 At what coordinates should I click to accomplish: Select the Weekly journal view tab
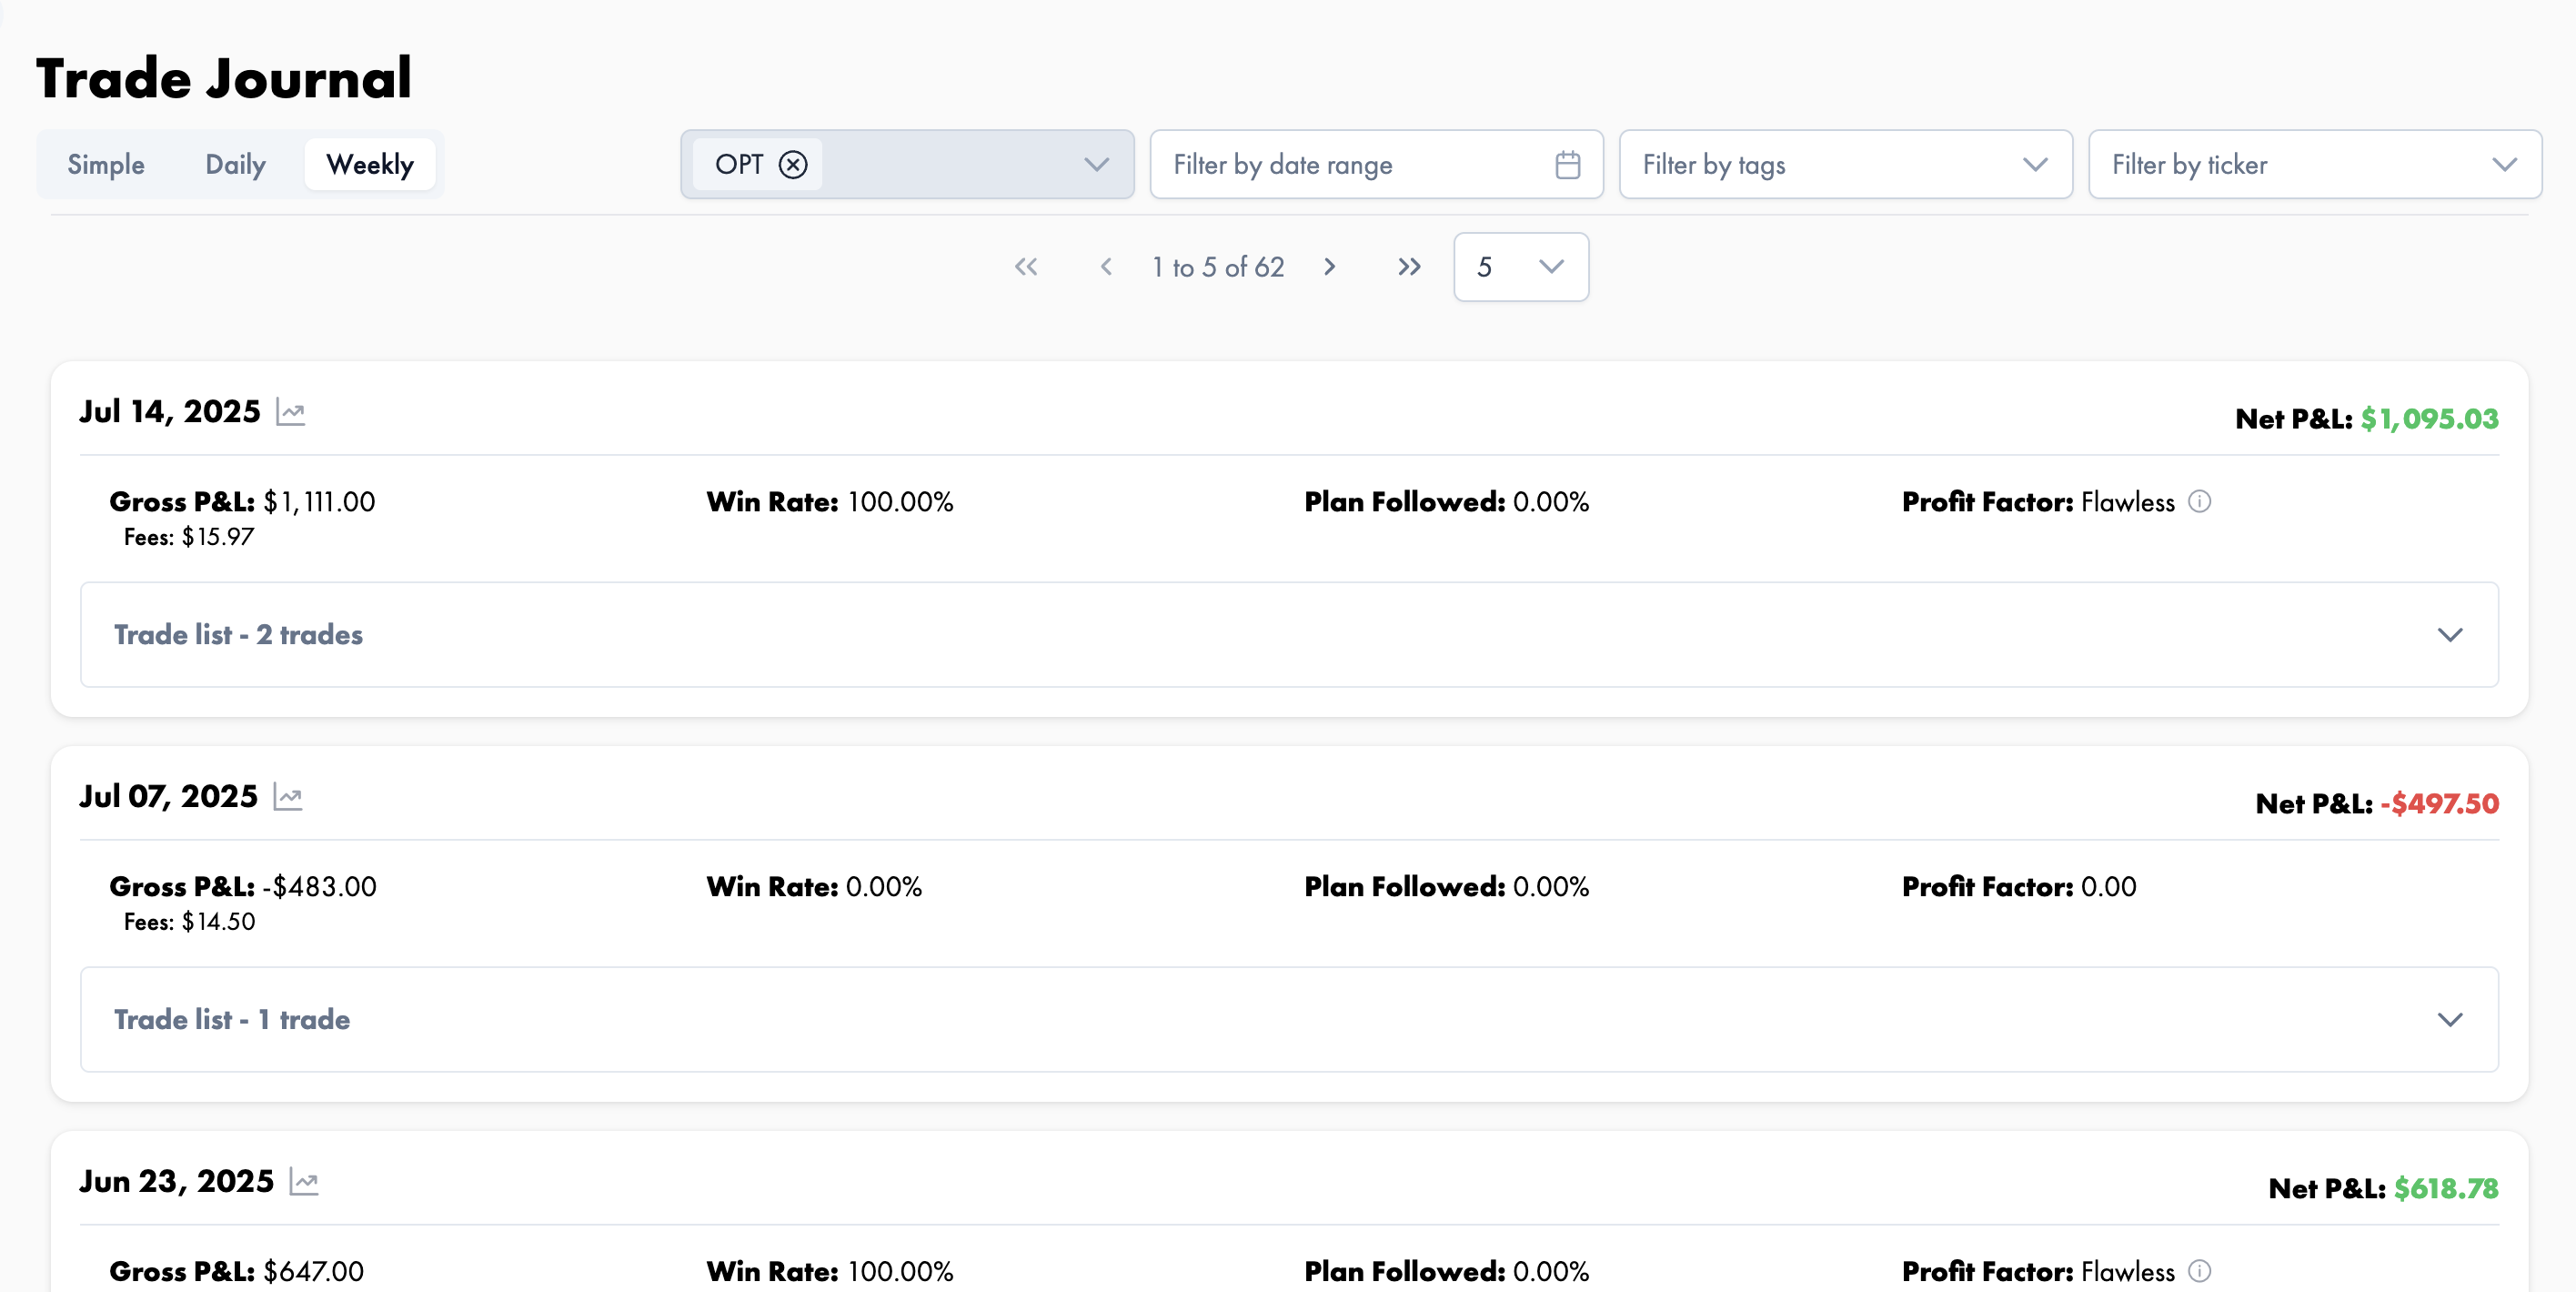coord(370,164)
